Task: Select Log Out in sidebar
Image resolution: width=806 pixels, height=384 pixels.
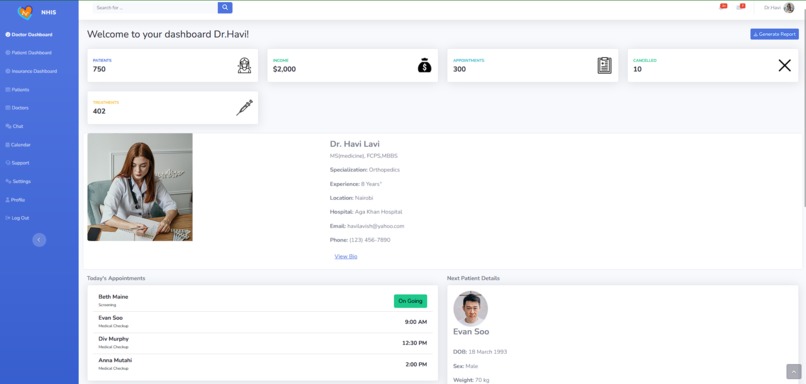Action: point(17,218)
